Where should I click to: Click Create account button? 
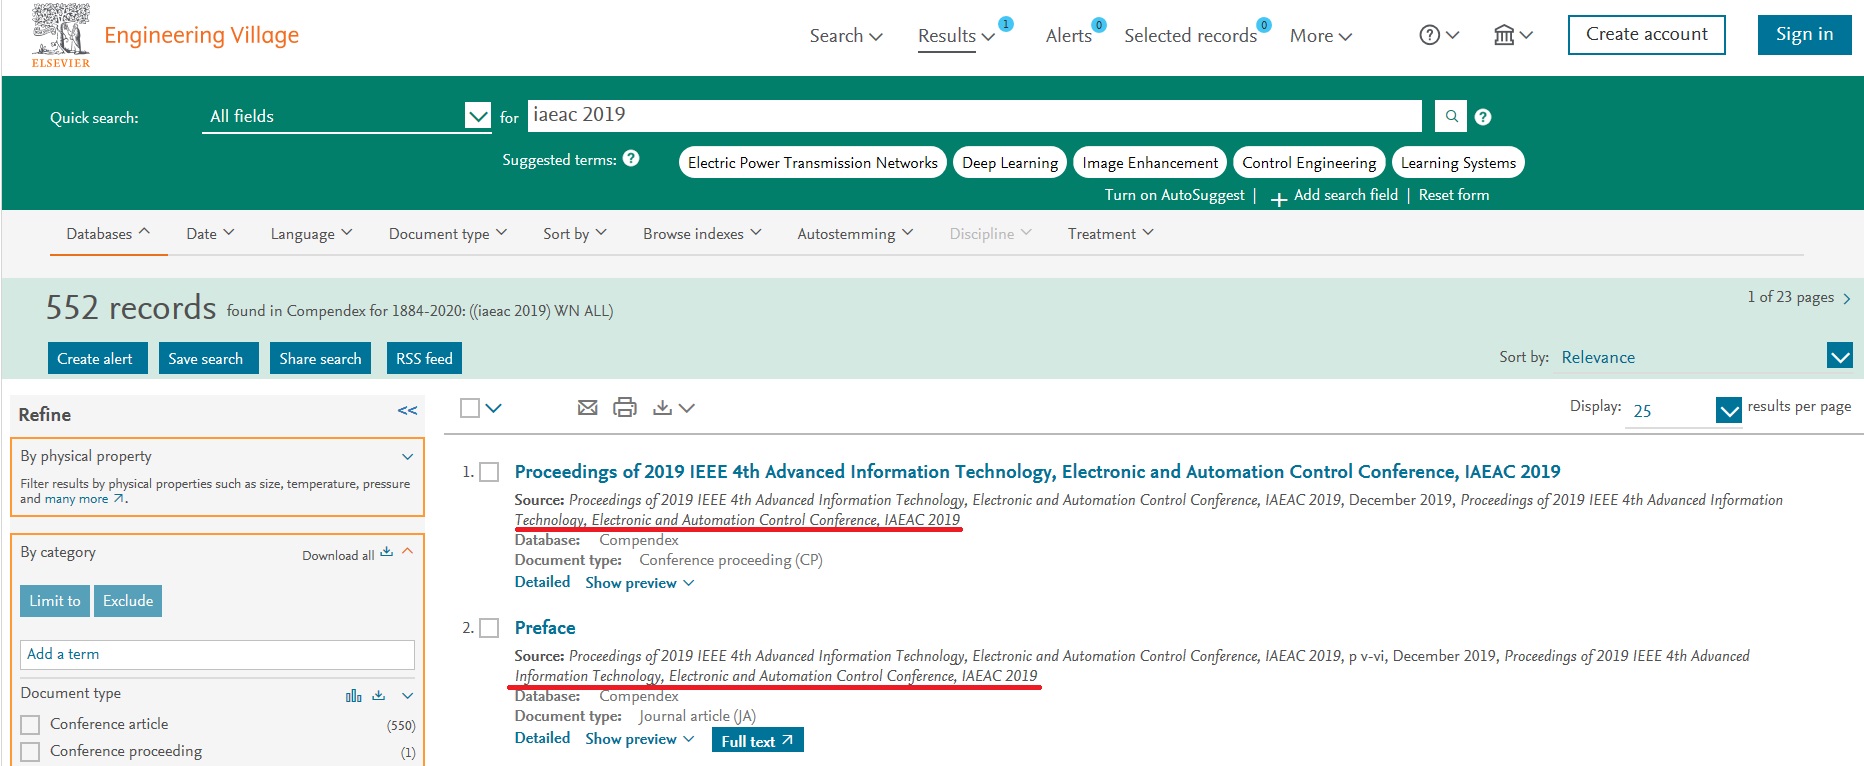[1647, 34]
